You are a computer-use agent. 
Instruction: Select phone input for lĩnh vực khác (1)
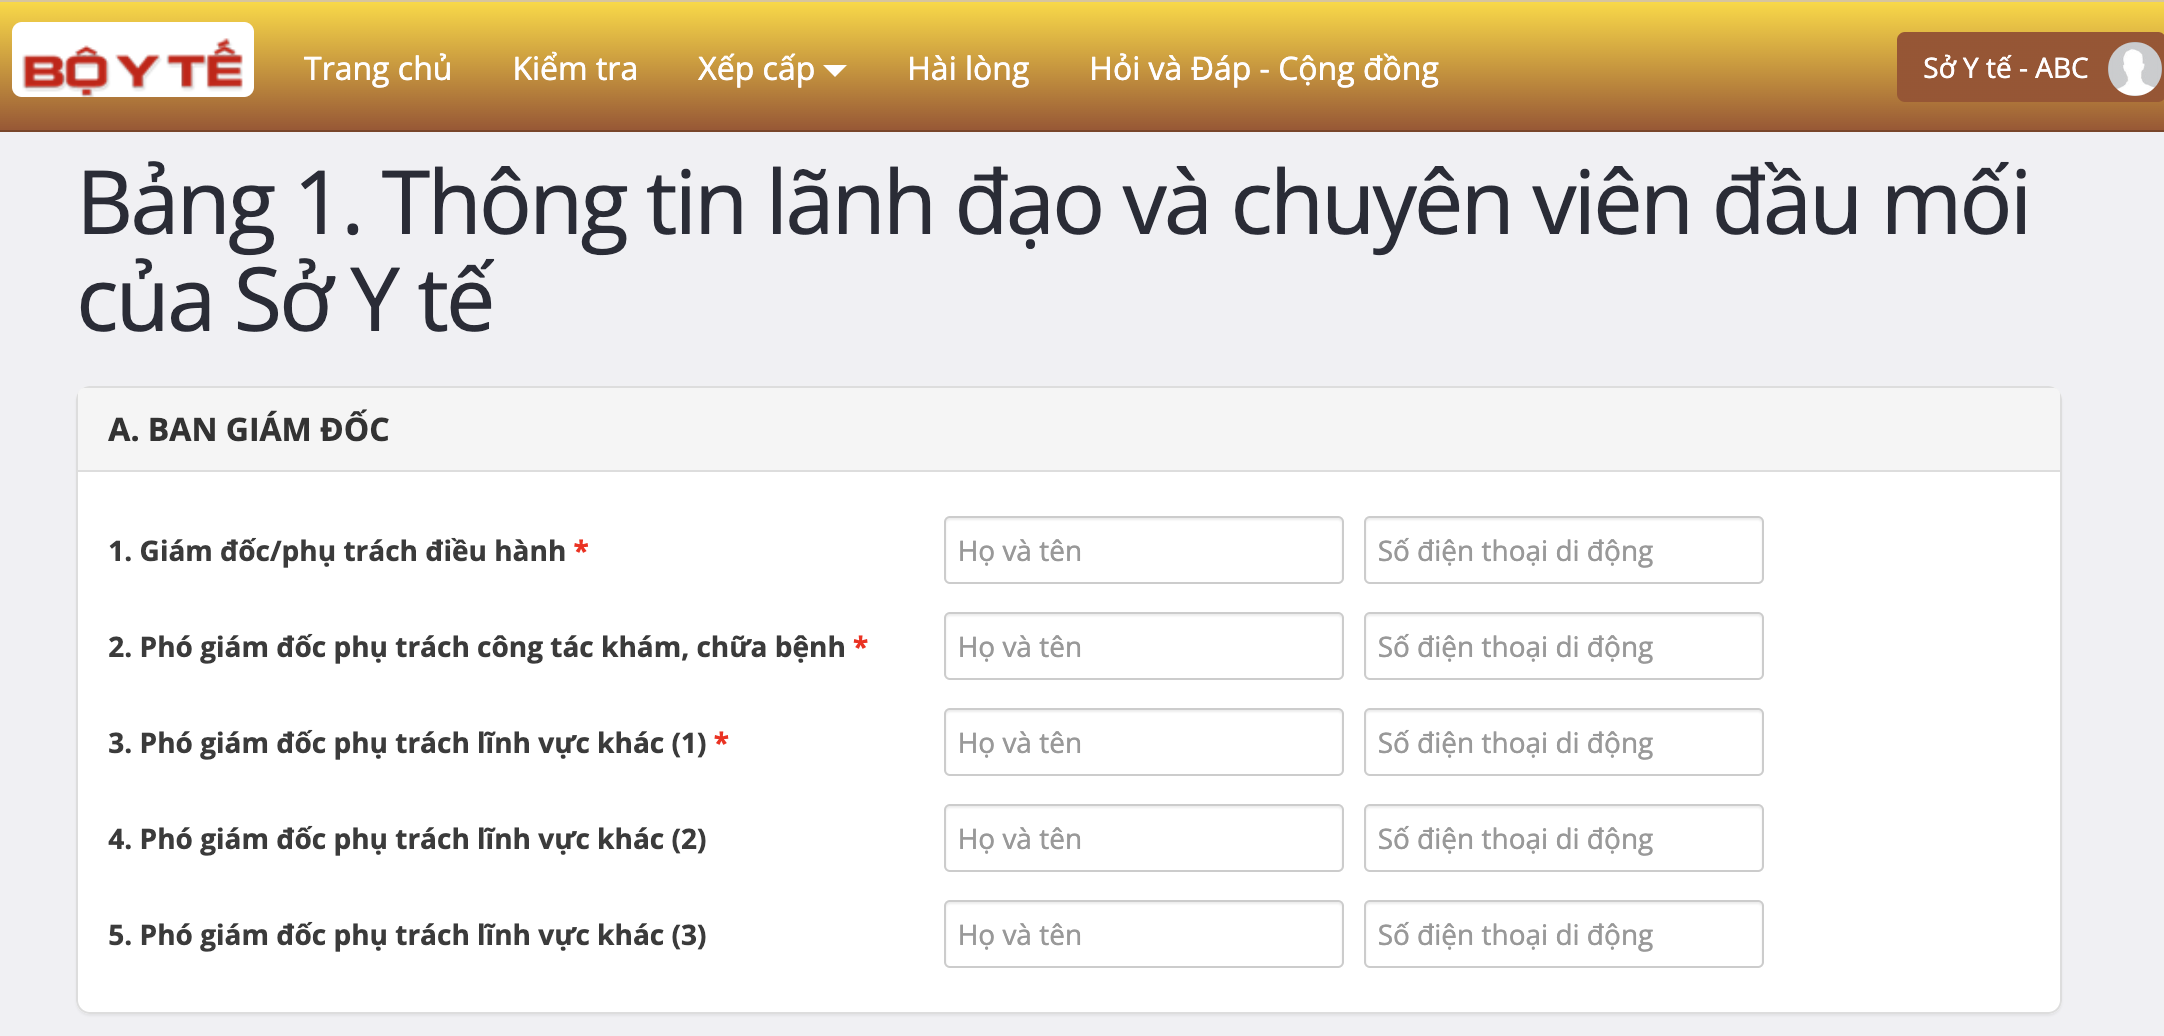(1563, 742)
